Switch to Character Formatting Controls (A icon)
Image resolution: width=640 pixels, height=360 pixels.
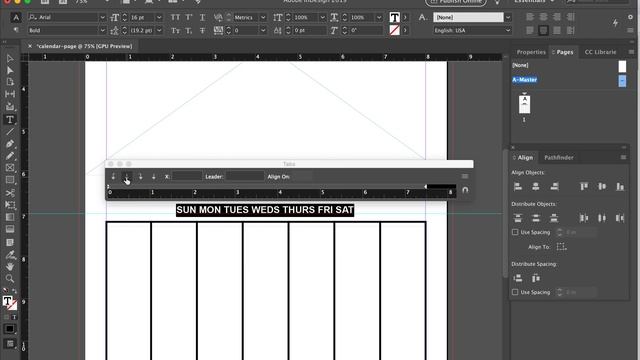16,18
